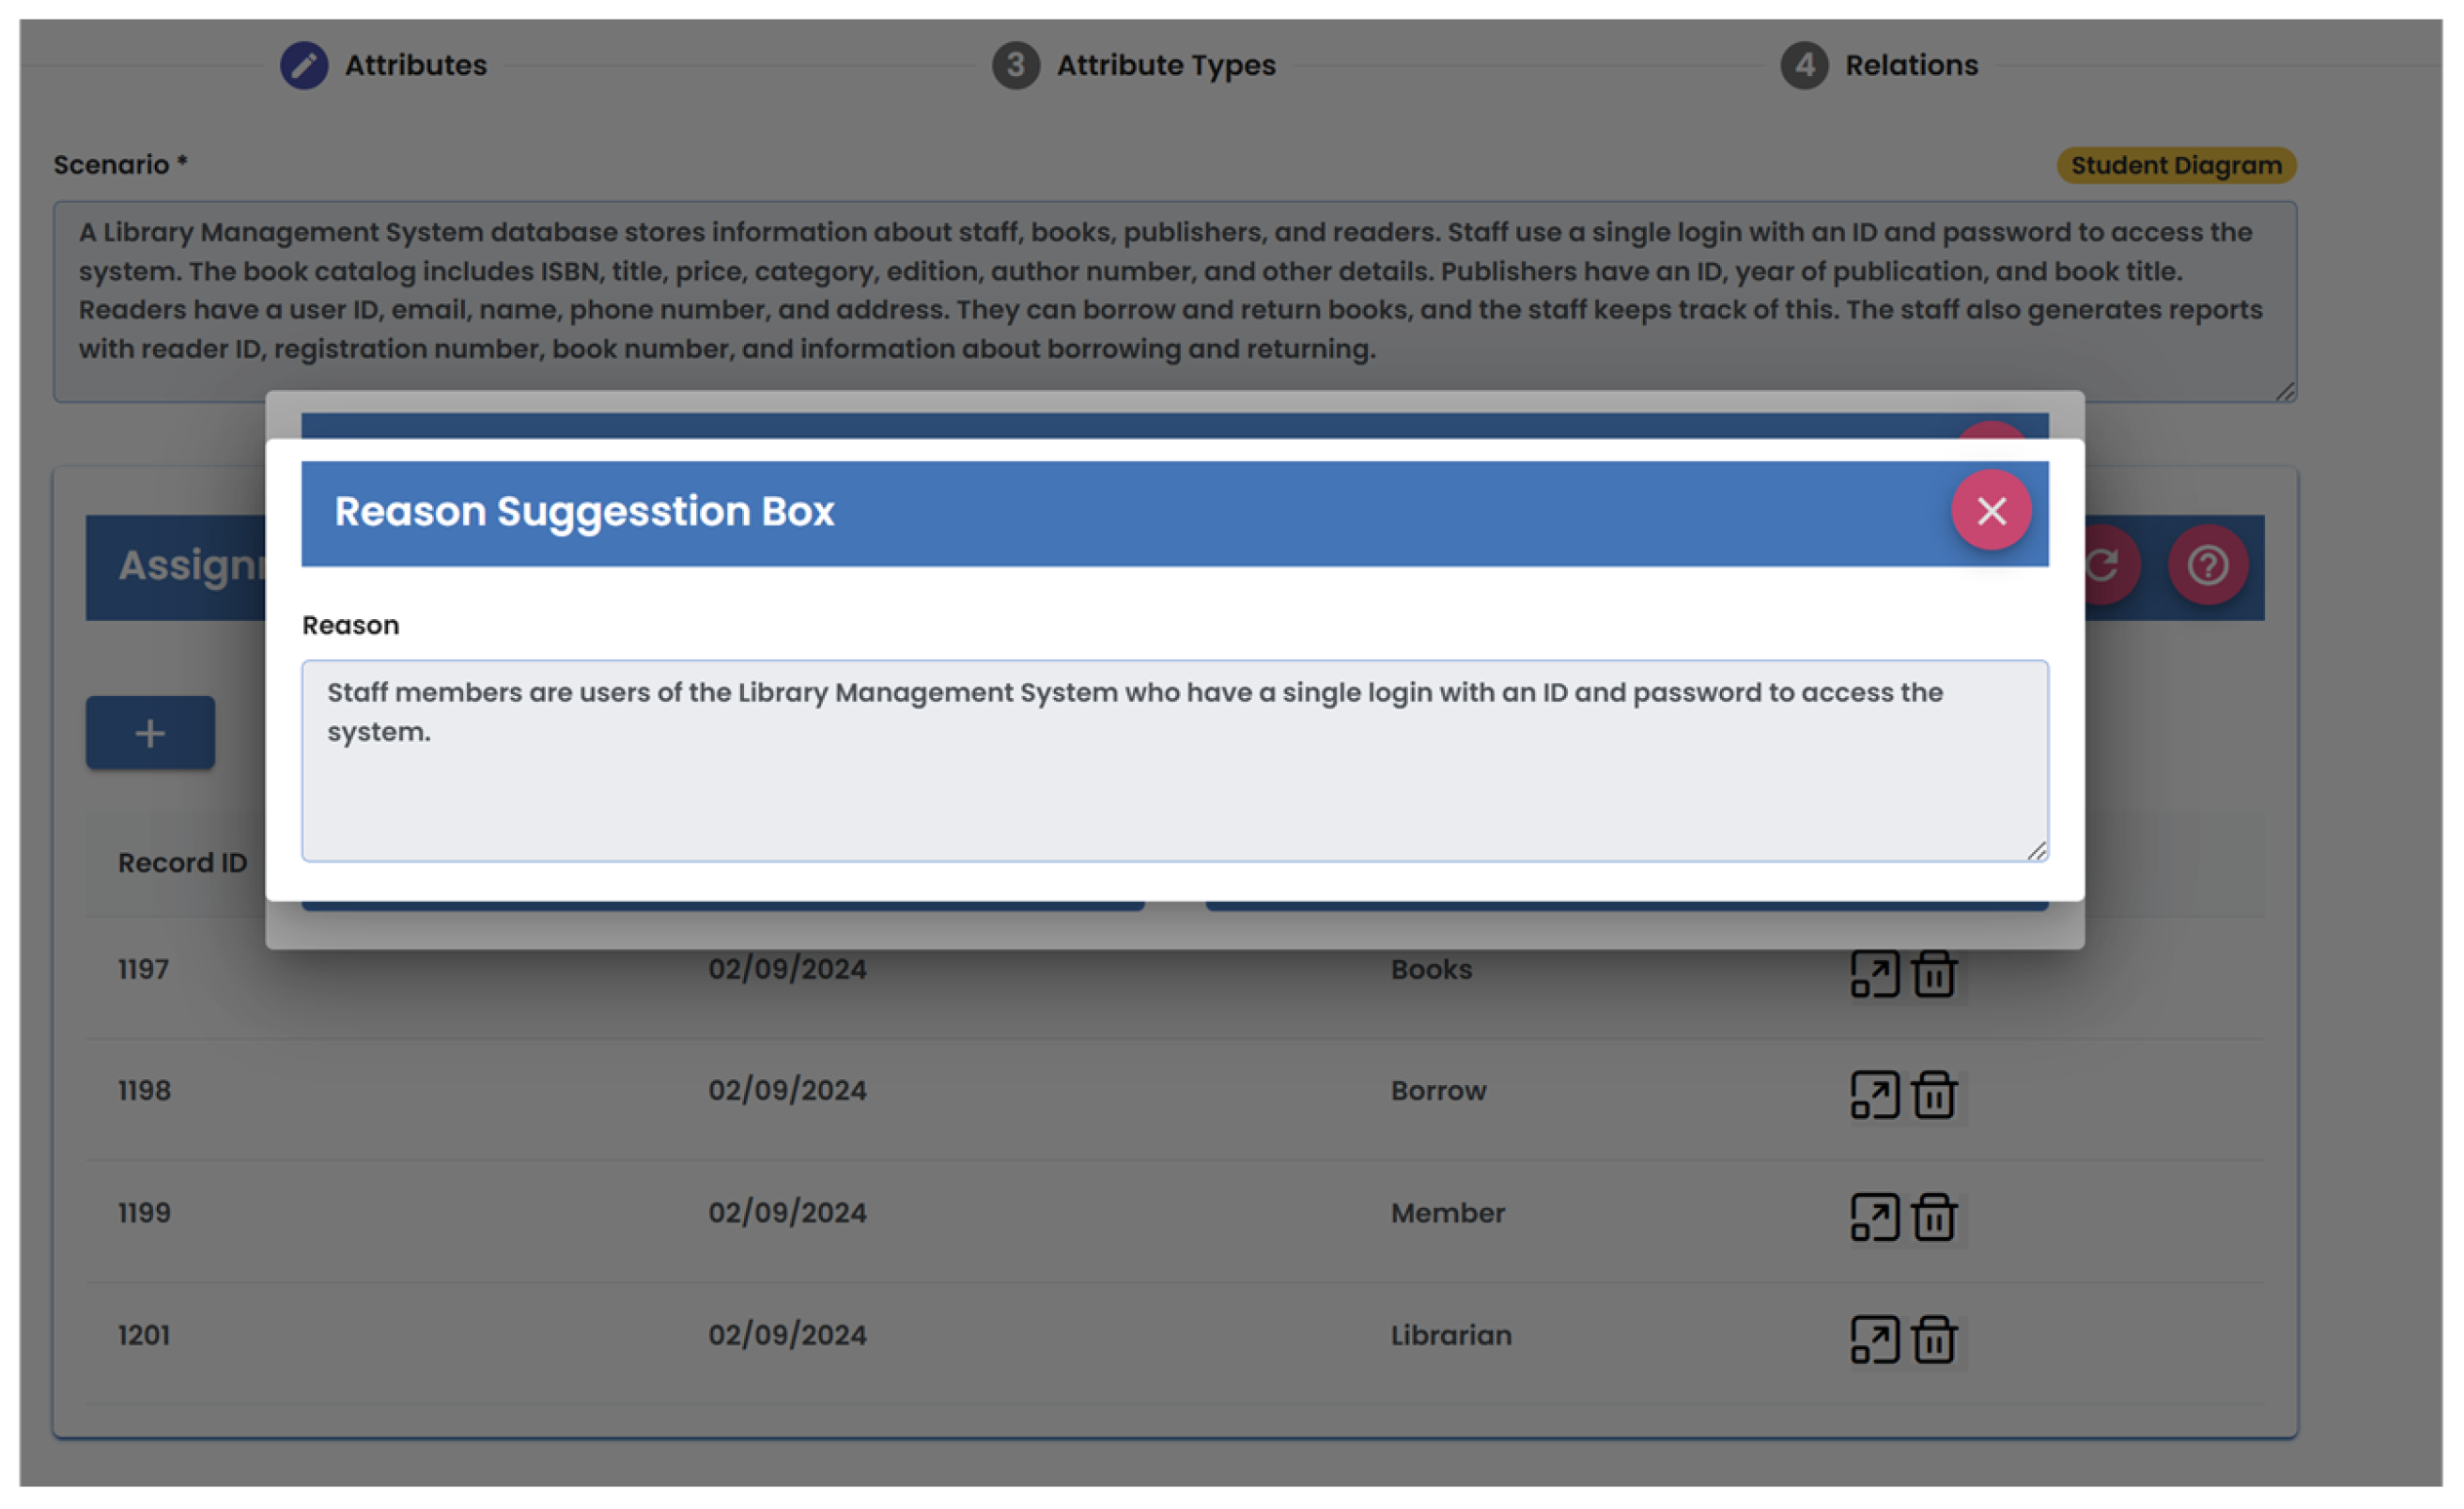This screenshot has height=1509, width=2464.
Task: Click the help question mark icon
Action: [x=2207, y=566]
